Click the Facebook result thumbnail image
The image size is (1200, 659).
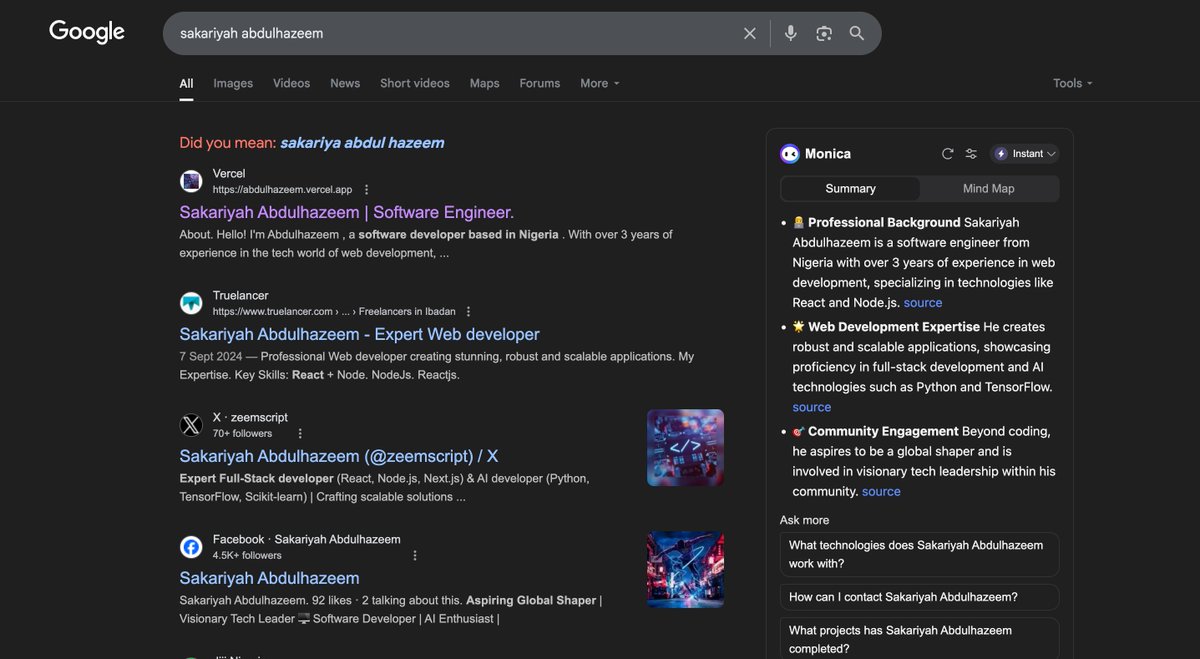685,570
